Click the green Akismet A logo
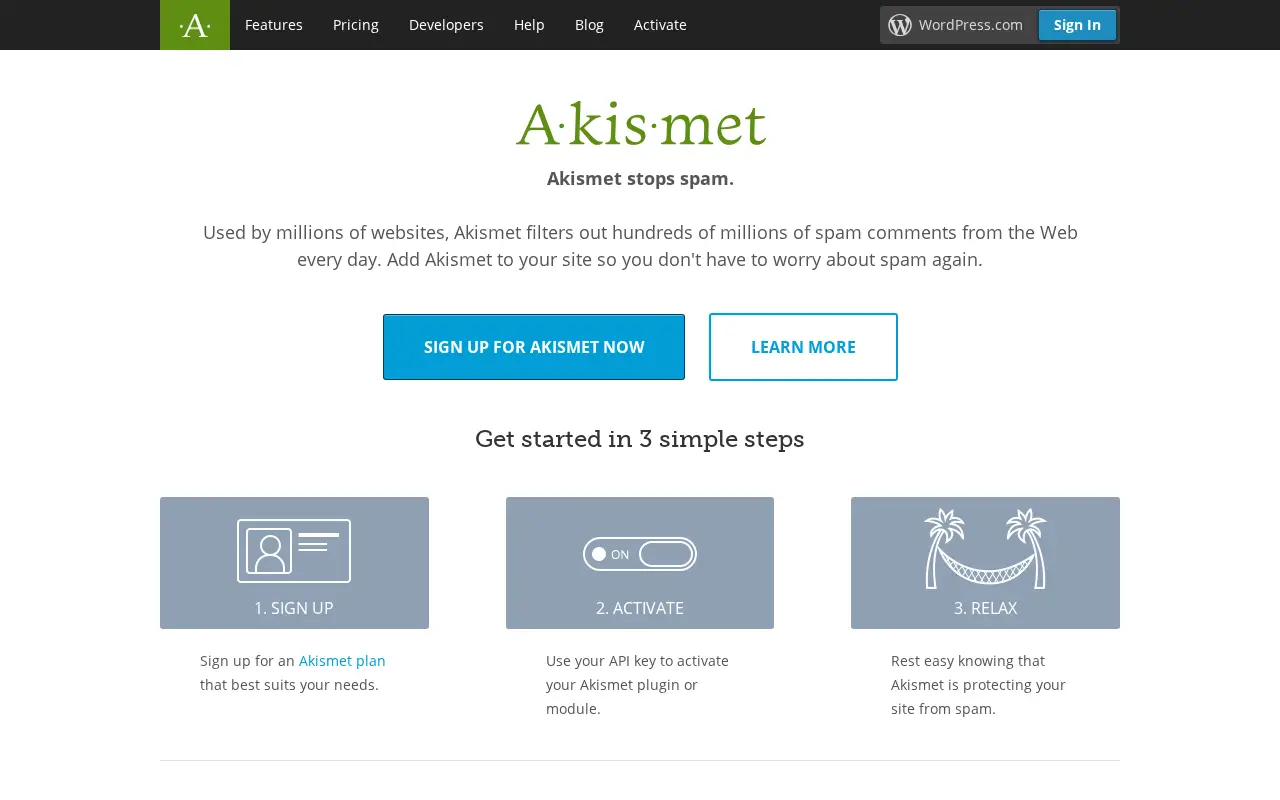Image resolution: width=1280 pixels, height=800 pixels. (x=195, y=25)
